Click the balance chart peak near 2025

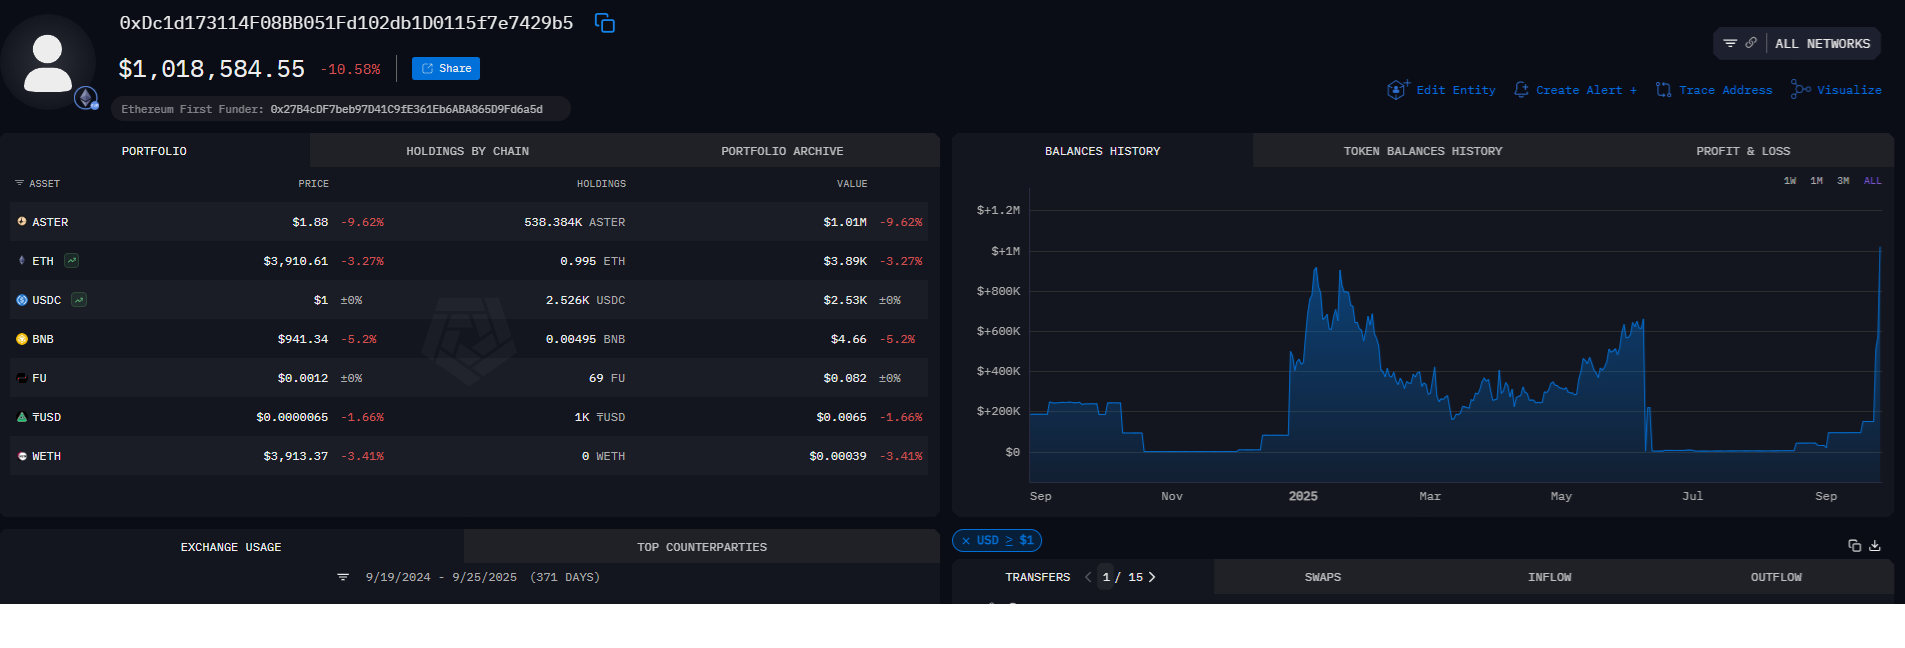1315,269
